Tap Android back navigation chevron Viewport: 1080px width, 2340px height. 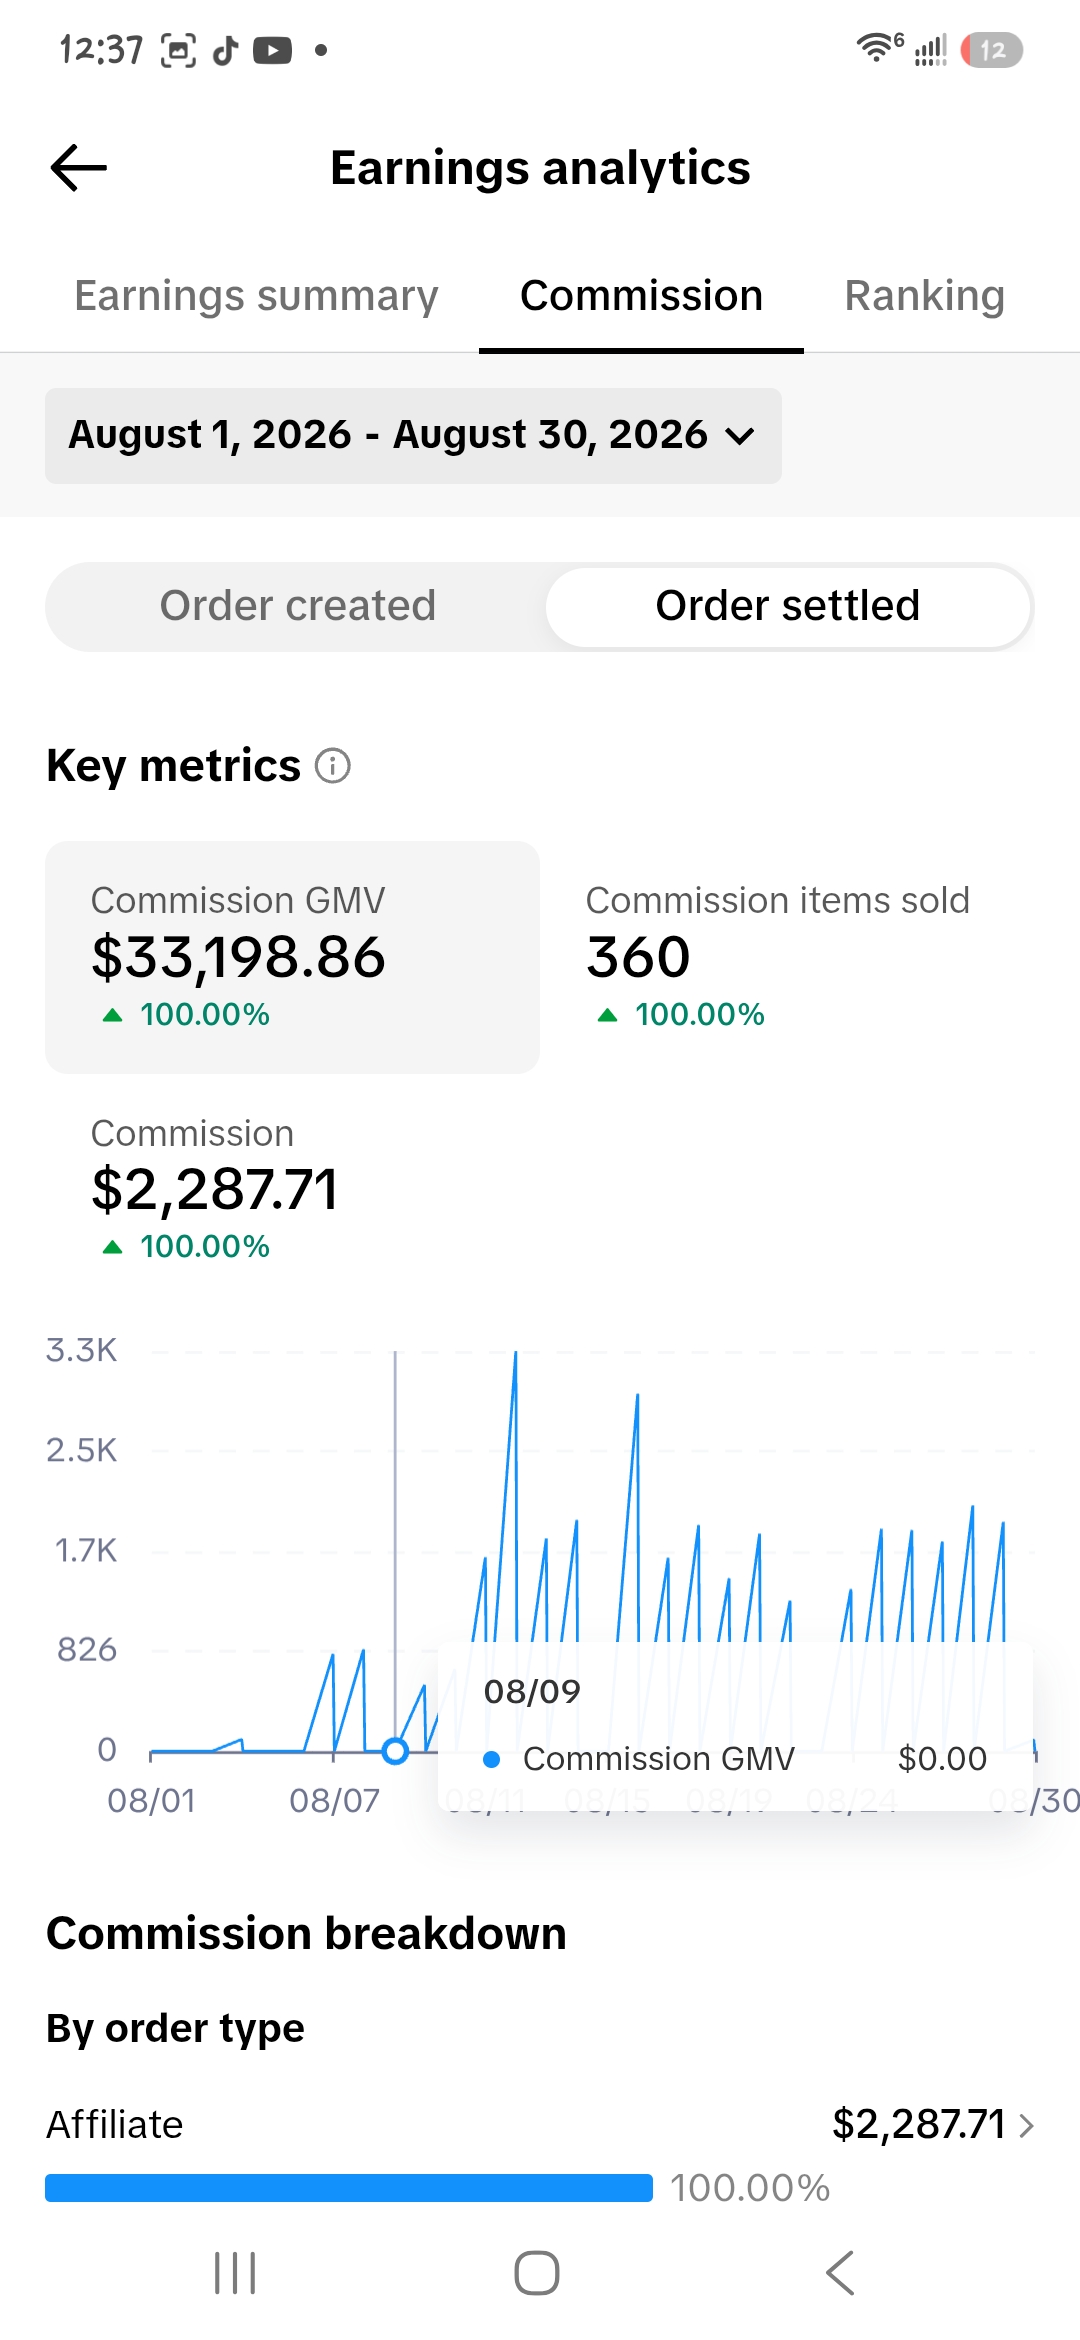(840, 2273)
